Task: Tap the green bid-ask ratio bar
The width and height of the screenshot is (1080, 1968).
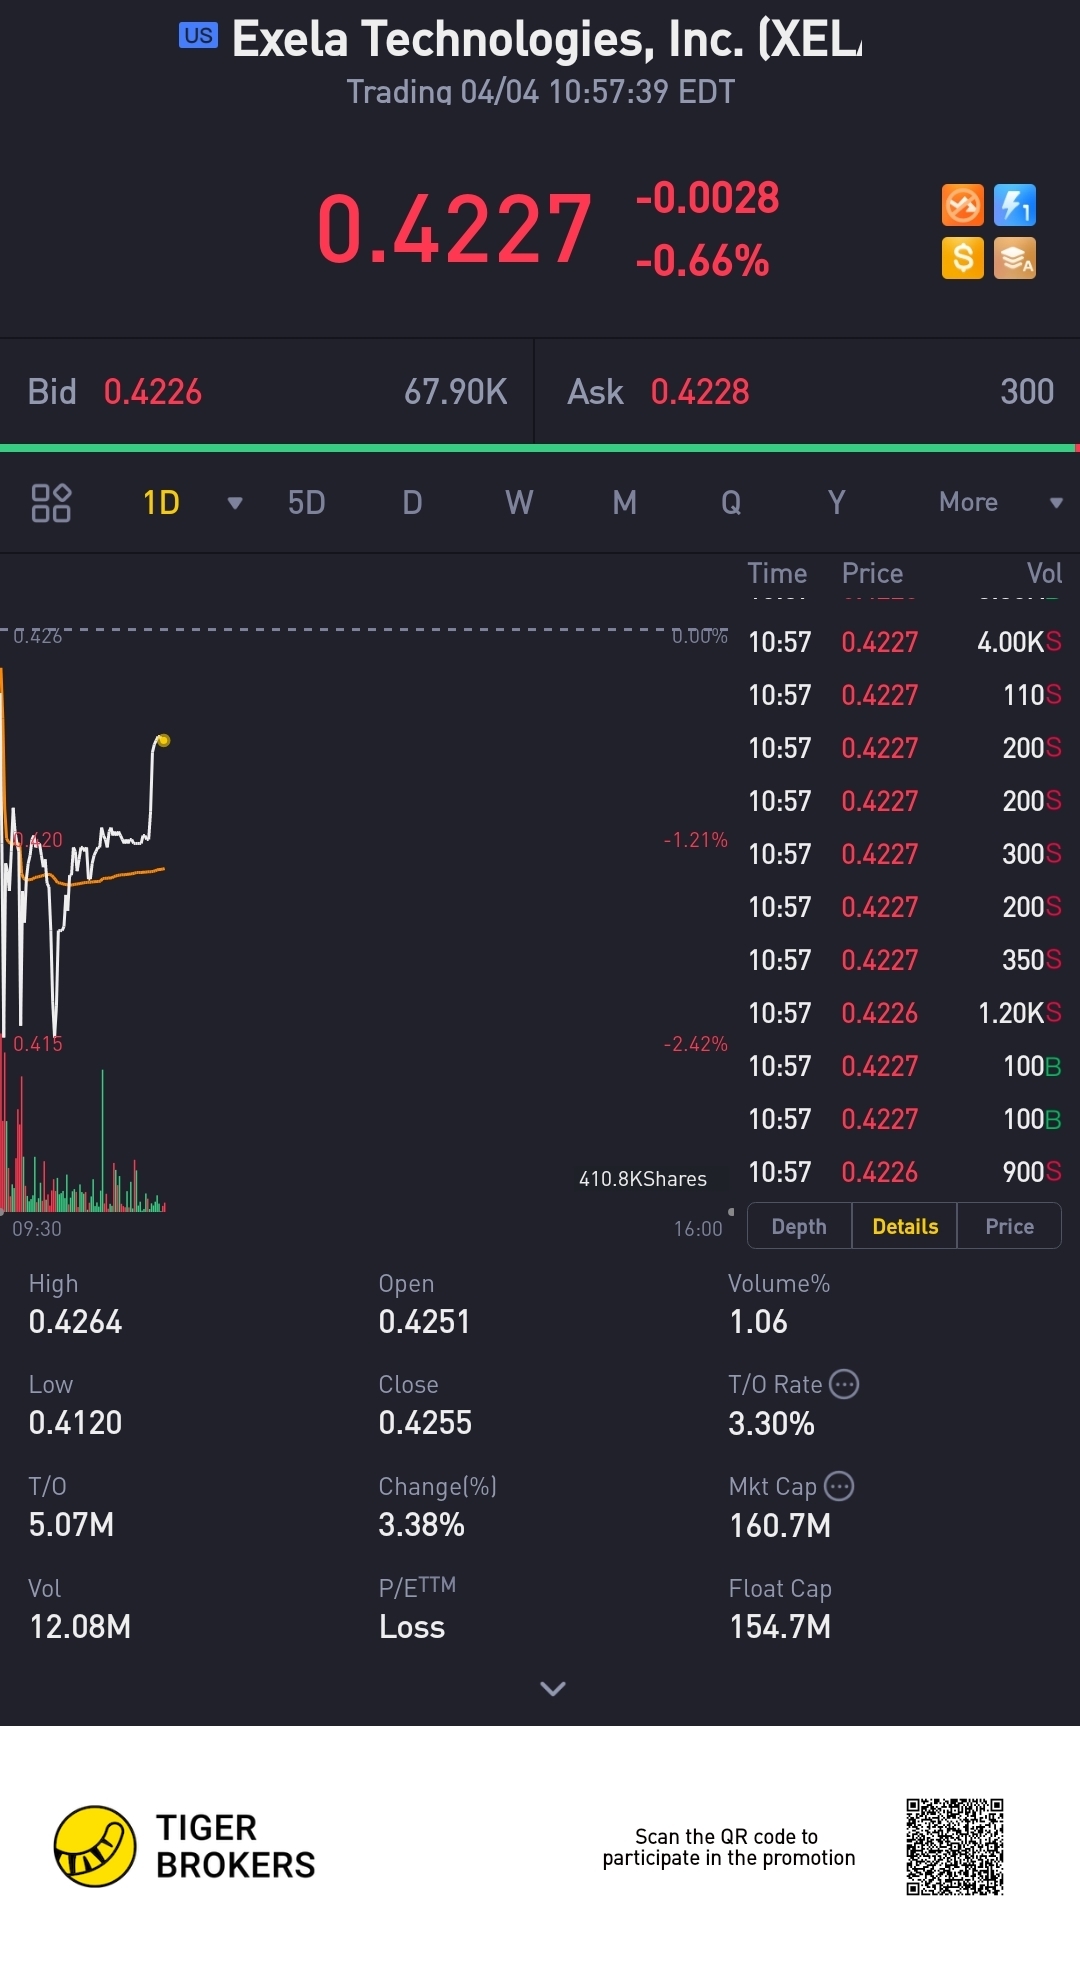Action: pos(537,448)
